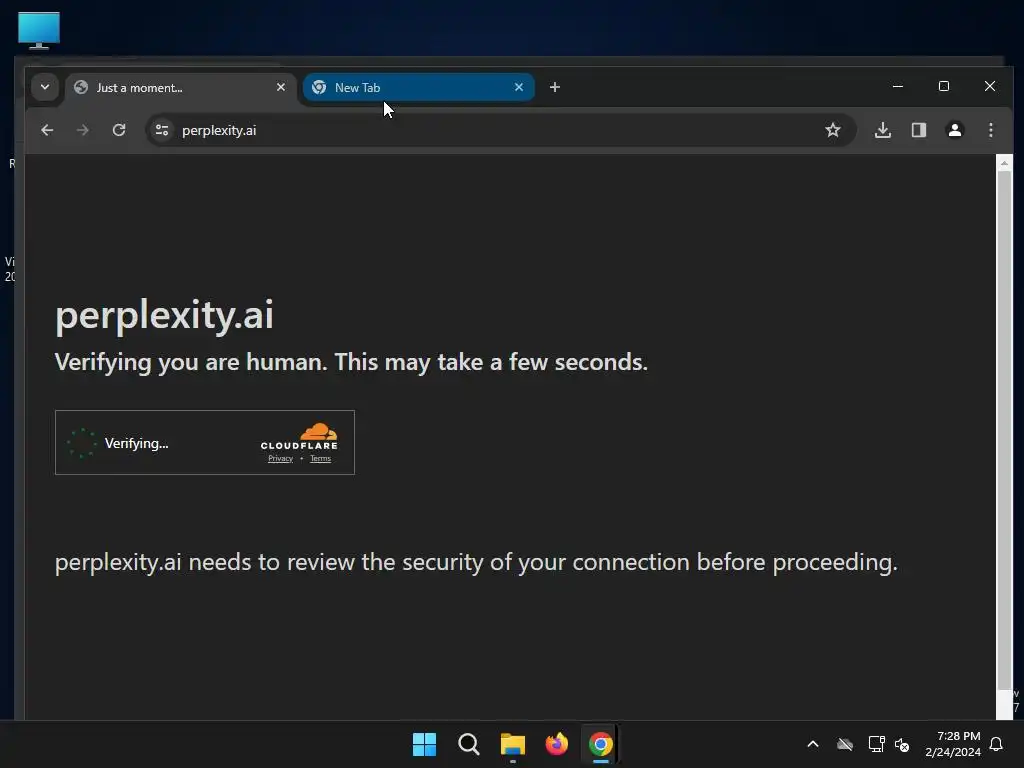Open the notifications bell icon

(997, 744)
